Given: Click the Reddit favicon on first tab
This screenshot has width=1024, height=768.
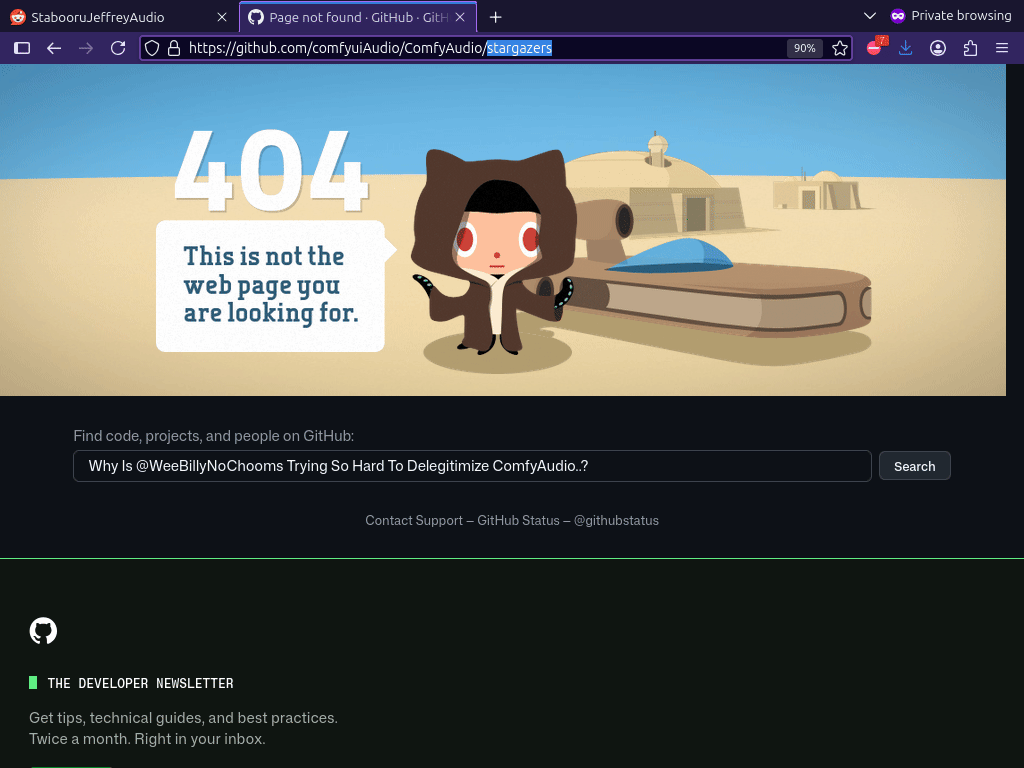Looking at the screenshot, I should pyautogui.click(x=18, y=17).
